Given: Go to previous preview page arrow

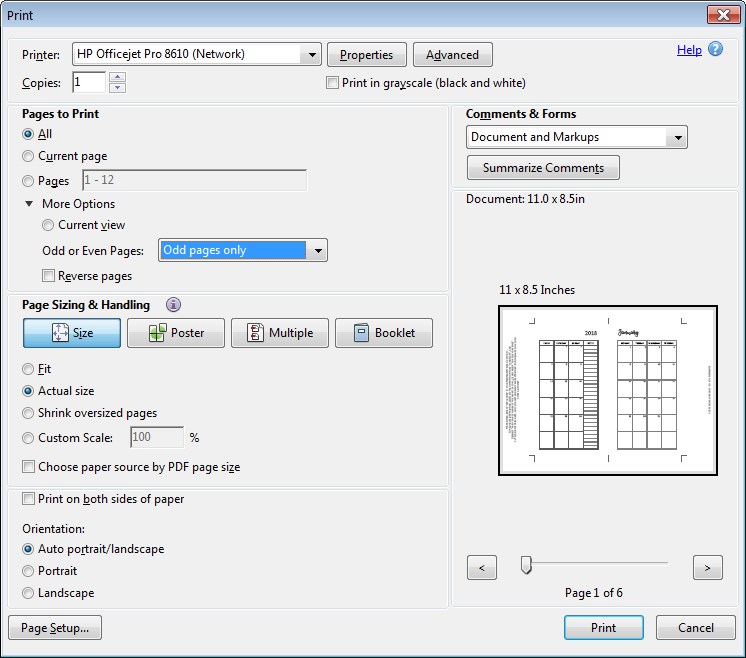Looking at the screenshot, I should tap(482, 568).
